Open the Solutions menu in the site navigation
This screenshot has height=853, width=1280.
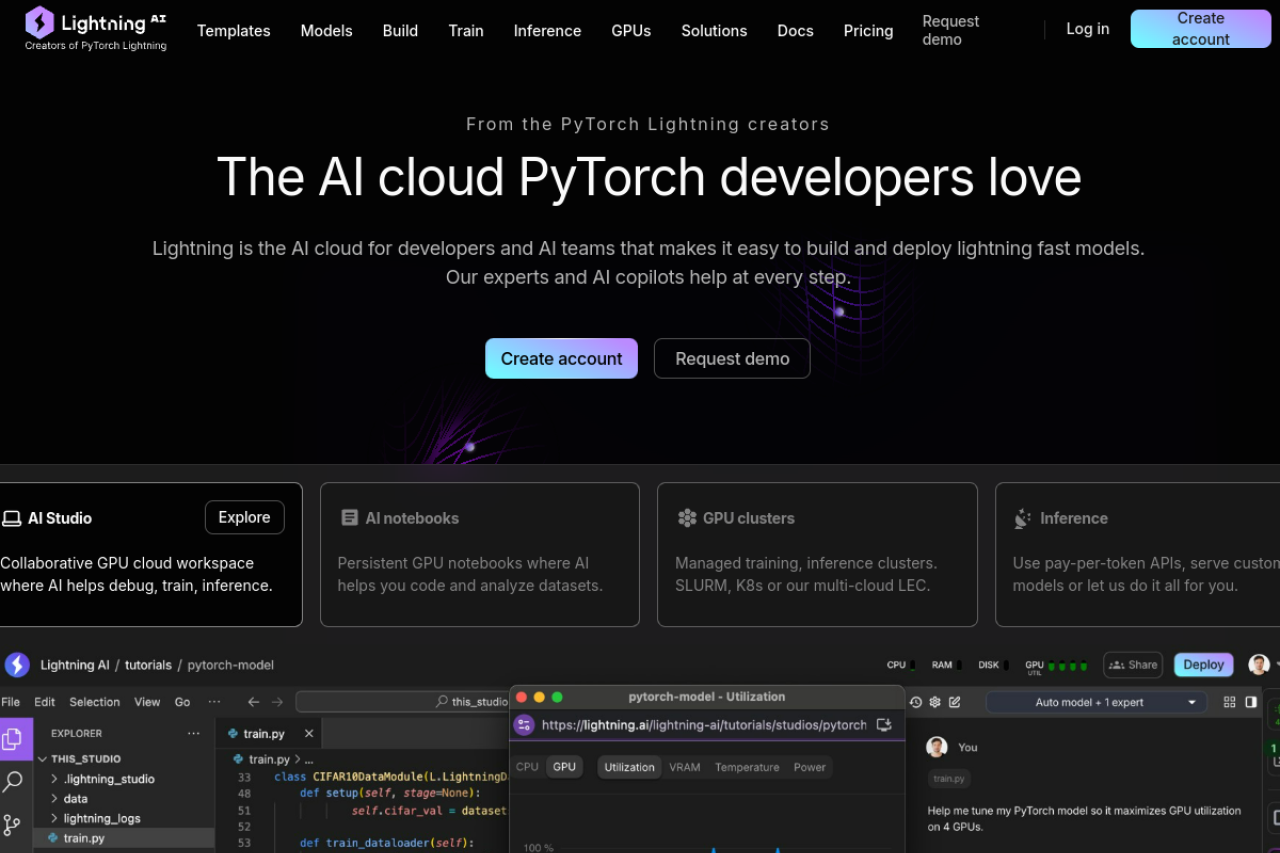pyautogui.click(x=714, y=31)
